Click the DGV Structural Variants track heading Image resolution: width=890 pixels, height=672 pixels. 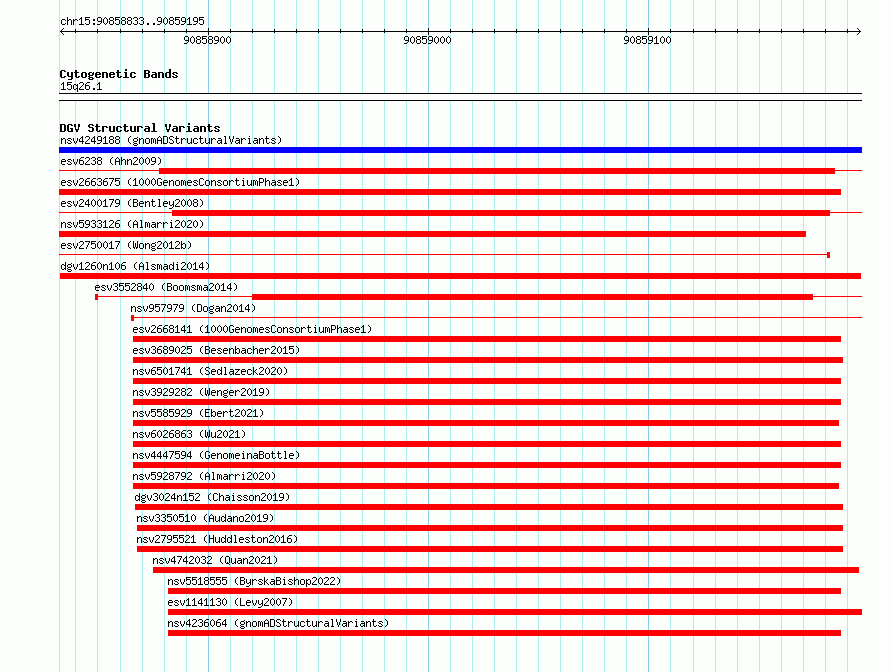click(x=140, y=128)
